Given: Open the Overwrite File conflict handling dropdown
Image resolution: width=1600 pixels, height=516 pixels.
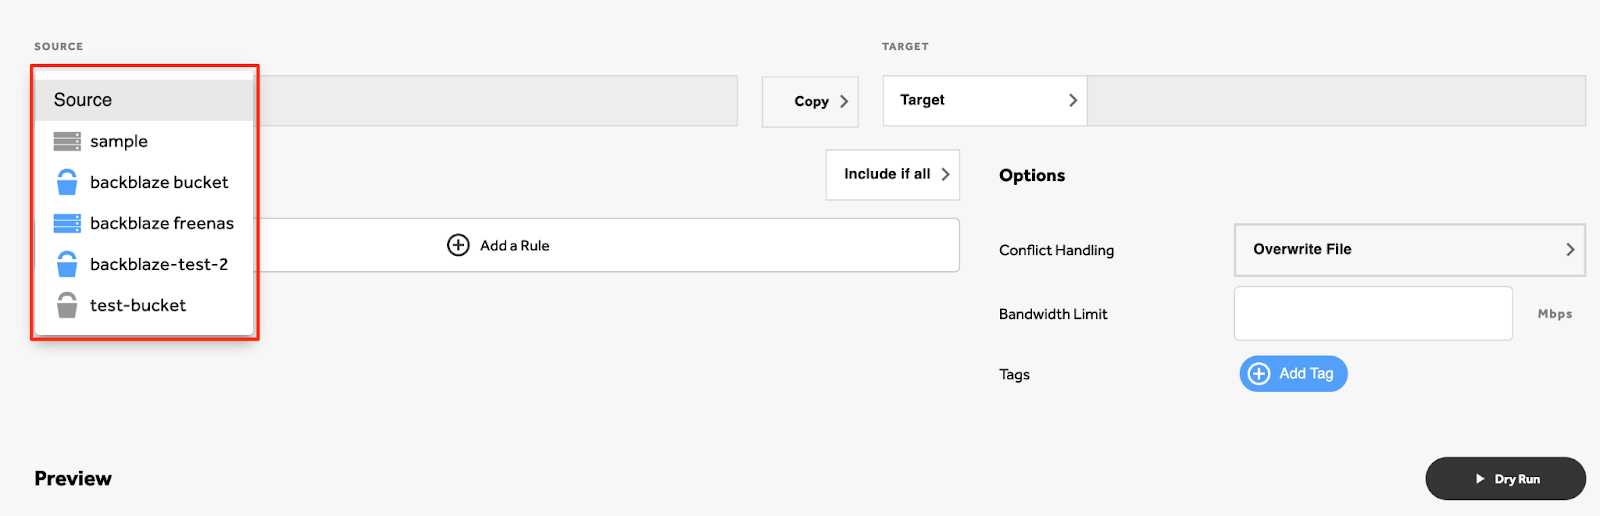Looking at the screenshot, I should point(1410,249).
